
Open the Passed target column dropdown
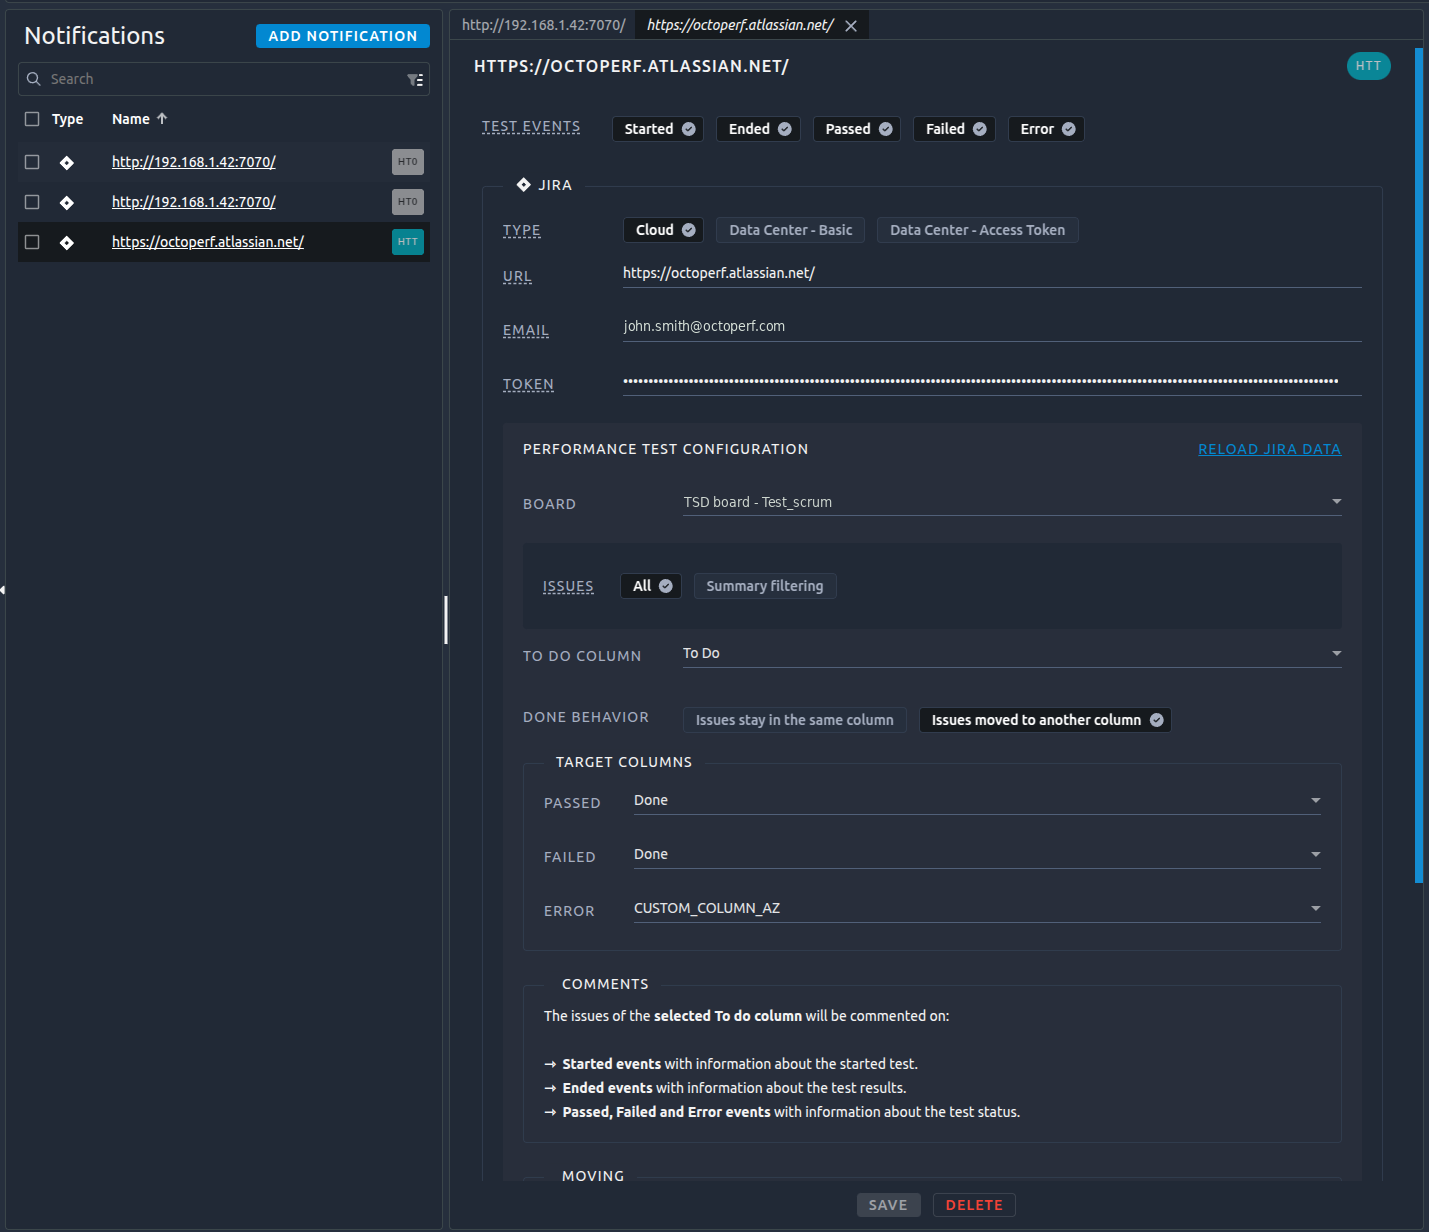tap(977, 800)
